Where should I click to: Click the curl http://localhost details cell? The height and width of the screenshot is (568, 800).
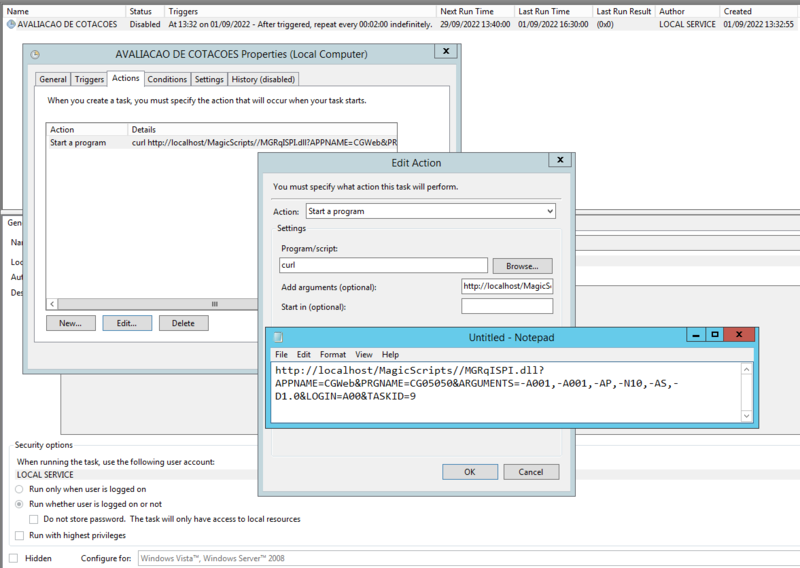264,143
